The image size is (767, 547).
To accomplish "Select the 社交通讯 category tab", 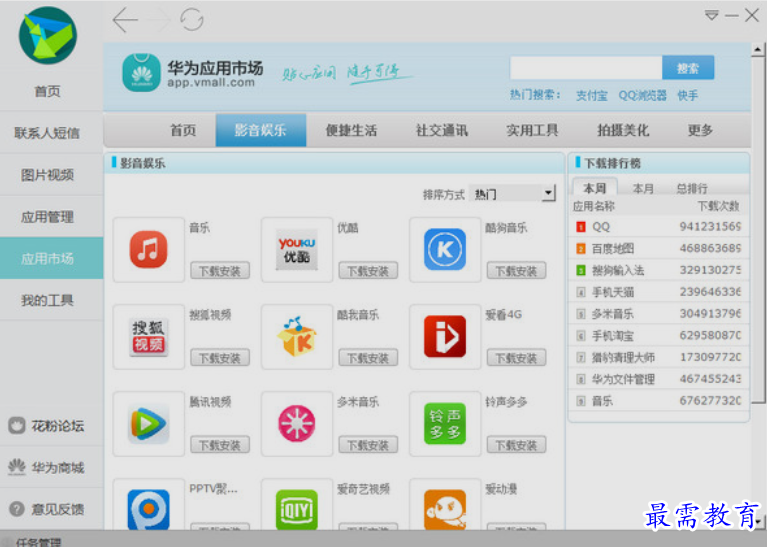I will tap(442, 130).
